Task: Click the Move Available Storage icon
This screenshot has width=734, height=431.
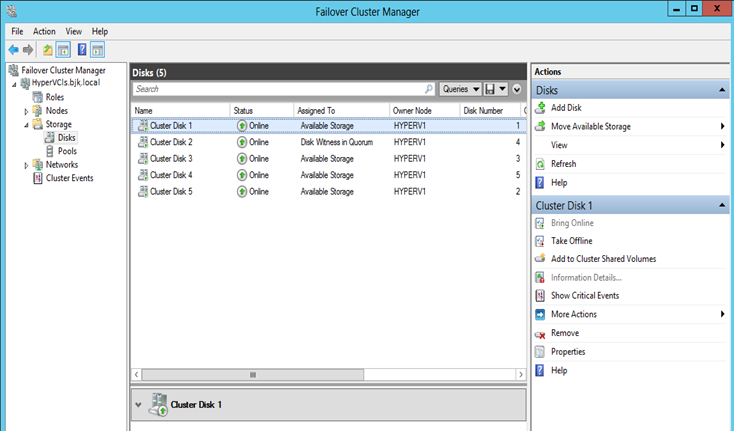Action: tap(540, 126)
